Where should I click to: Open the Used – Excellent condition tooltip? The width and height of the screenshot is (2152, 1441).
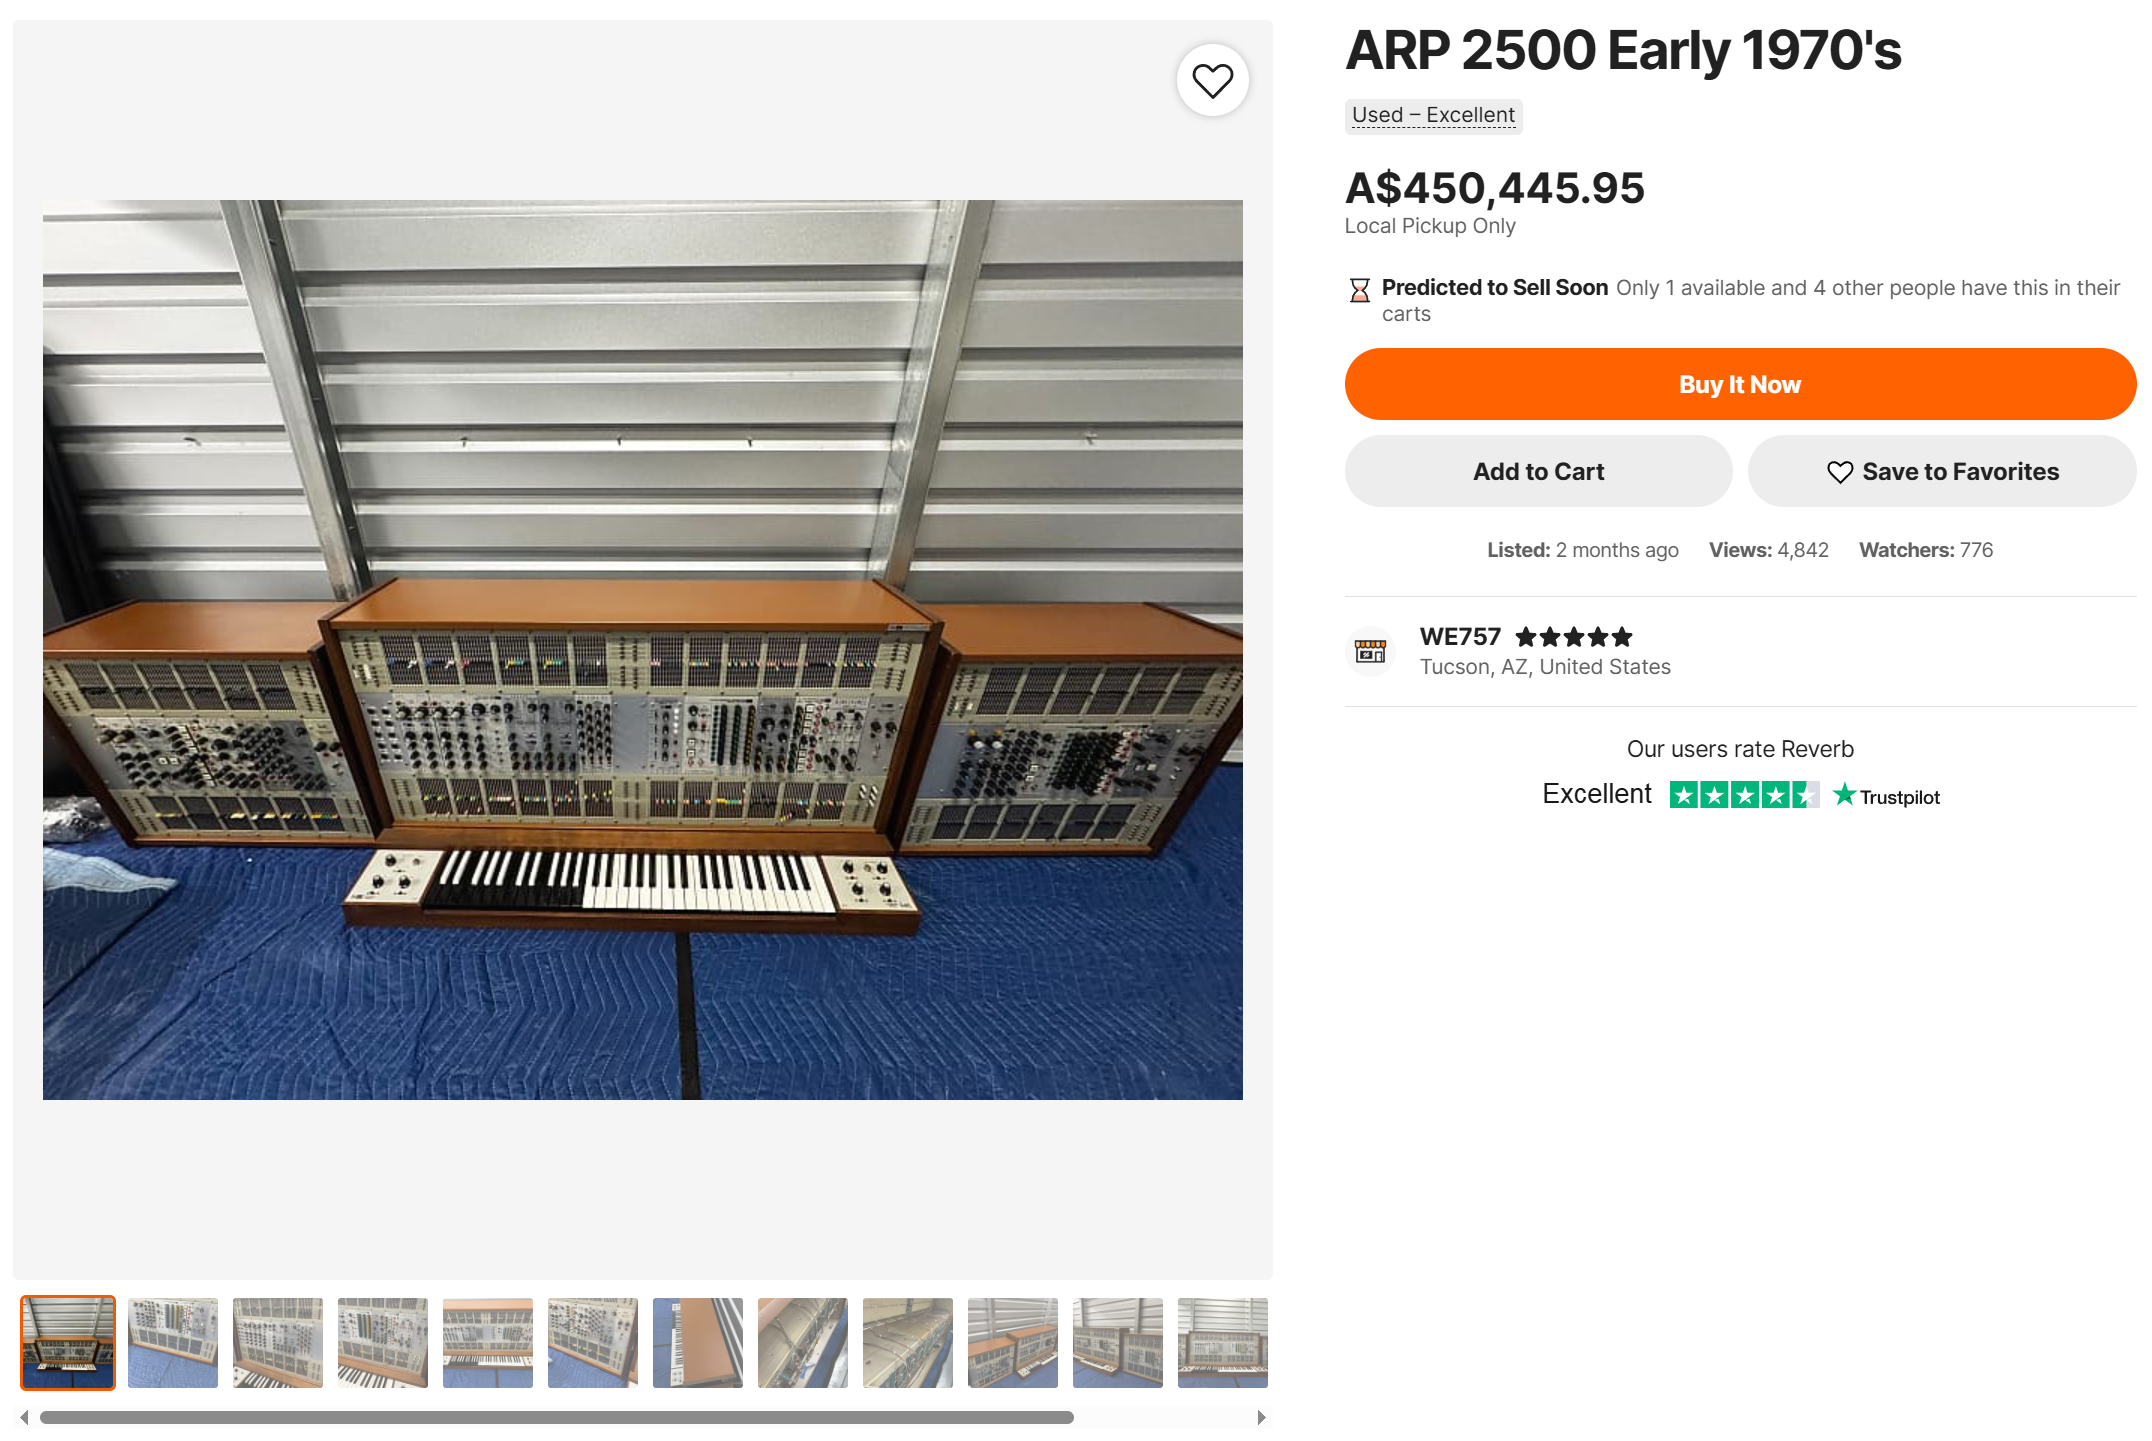(x=1432, y=115)
